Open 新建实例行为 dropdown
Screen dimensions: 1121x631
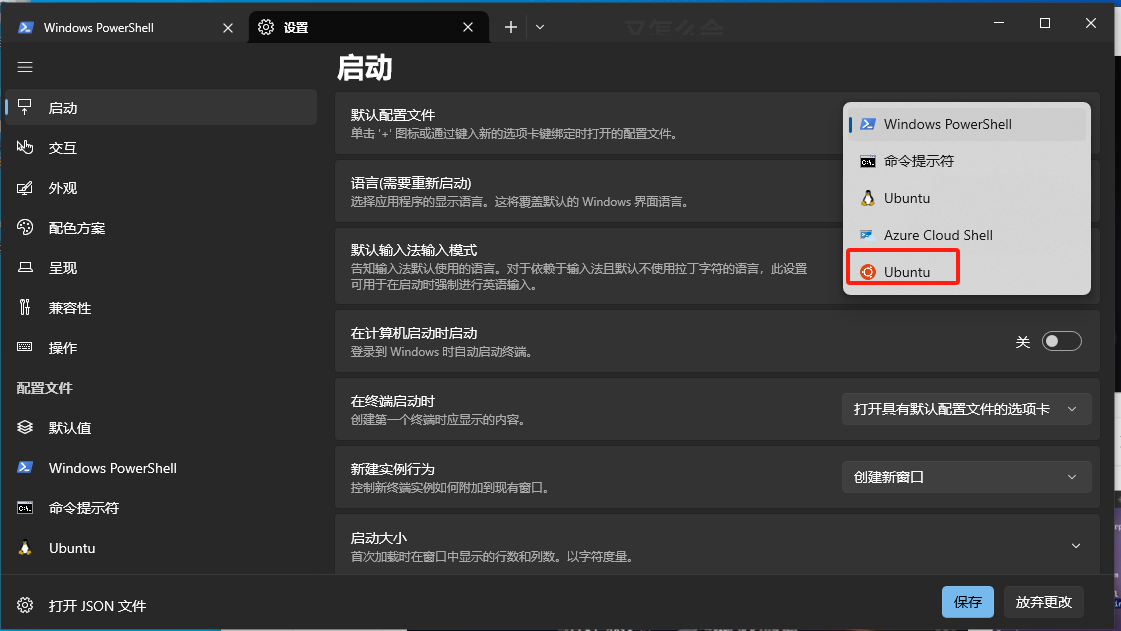pos(967,477)
